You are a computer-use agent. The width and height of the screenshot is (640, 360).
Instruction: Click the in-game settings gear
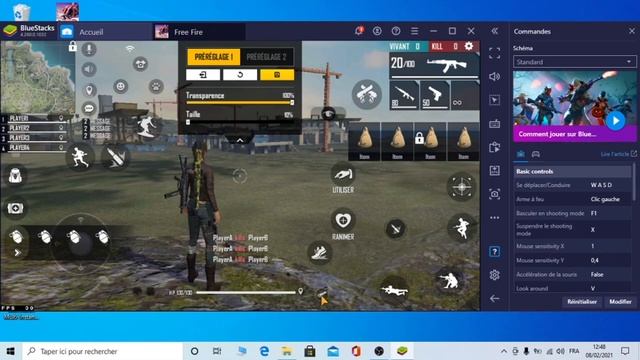(x=469, y=46)
